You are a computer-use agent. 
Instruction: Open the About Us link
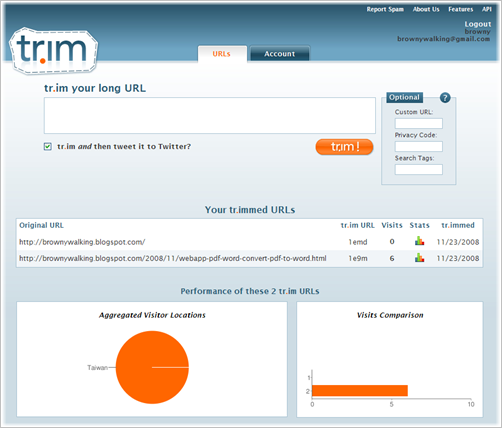pyautogui.click(x=426, y=9)
